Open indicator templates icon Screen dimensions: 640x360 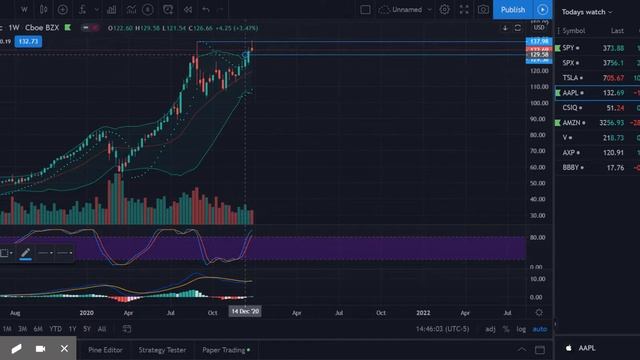click(x=131, y=9)
